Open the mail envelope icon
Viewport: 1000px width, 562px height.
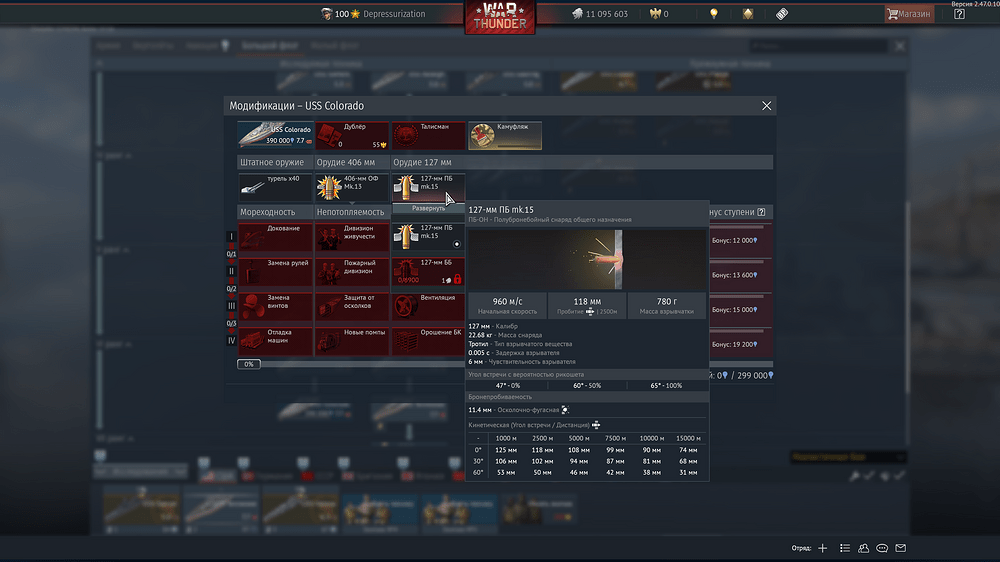pyautogui.click(x=901, y=548)
